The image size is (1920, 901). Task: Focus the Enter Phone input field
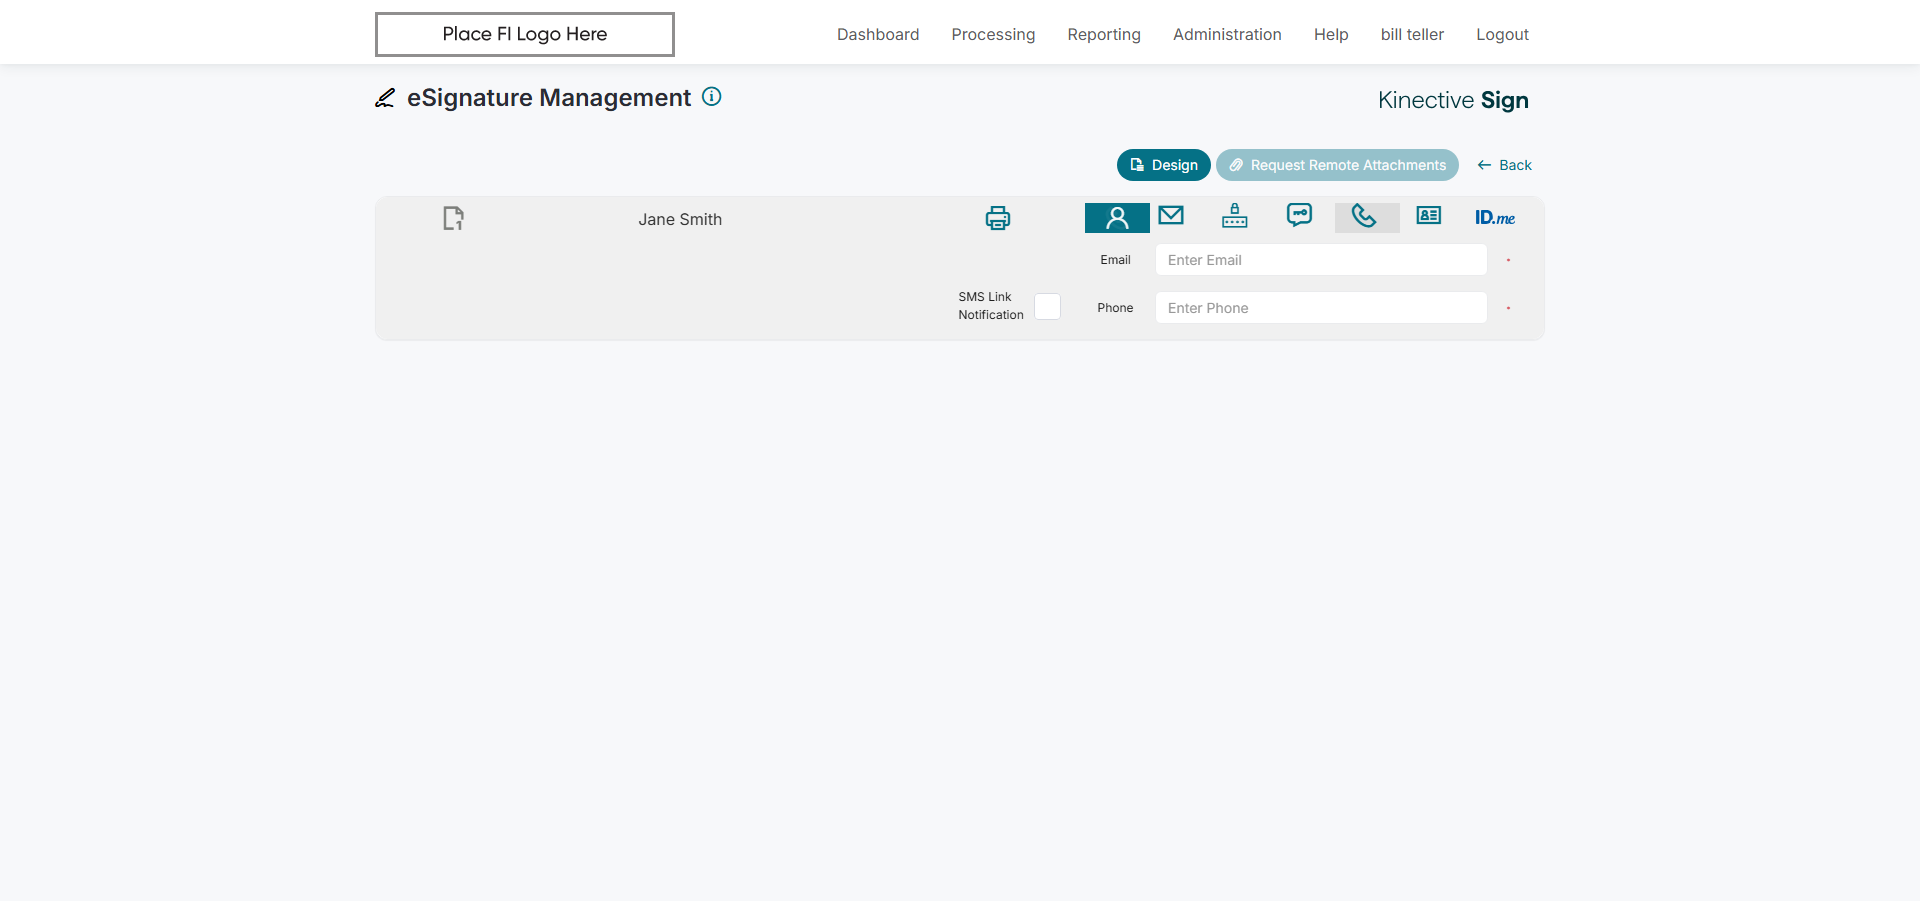point(1321,308)
